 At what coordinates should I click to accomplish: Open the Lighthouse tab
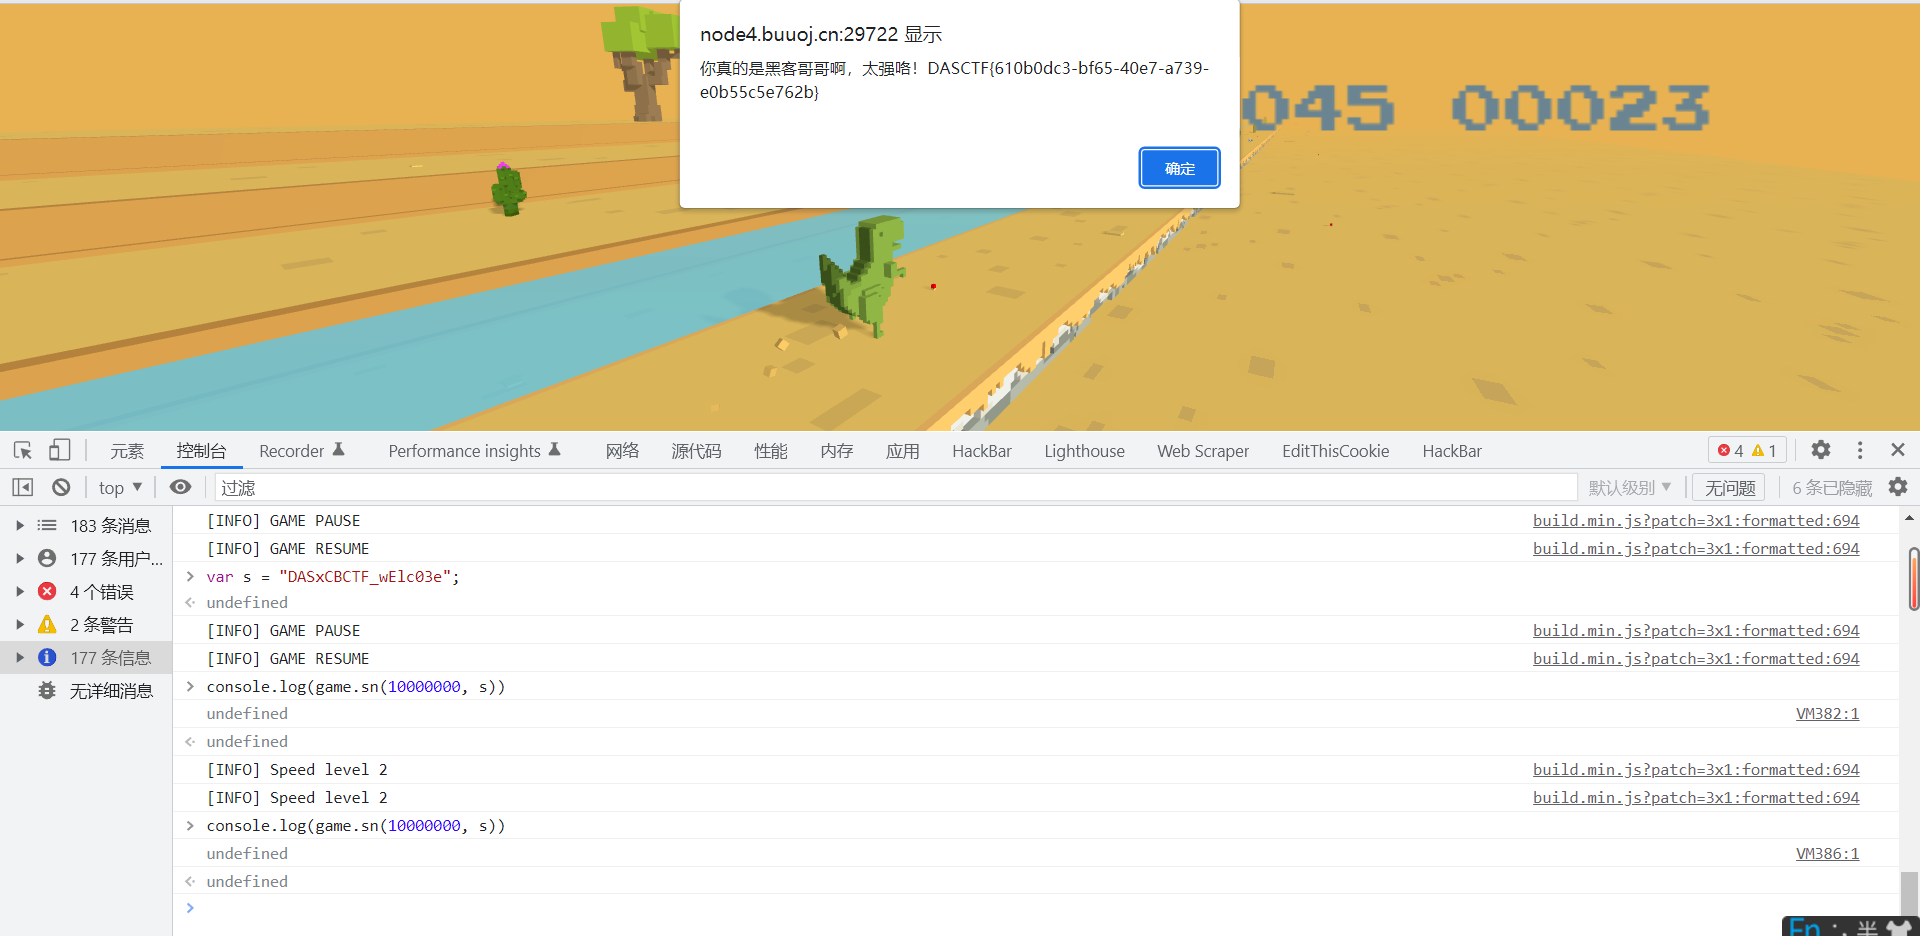tap(1085, 451)
